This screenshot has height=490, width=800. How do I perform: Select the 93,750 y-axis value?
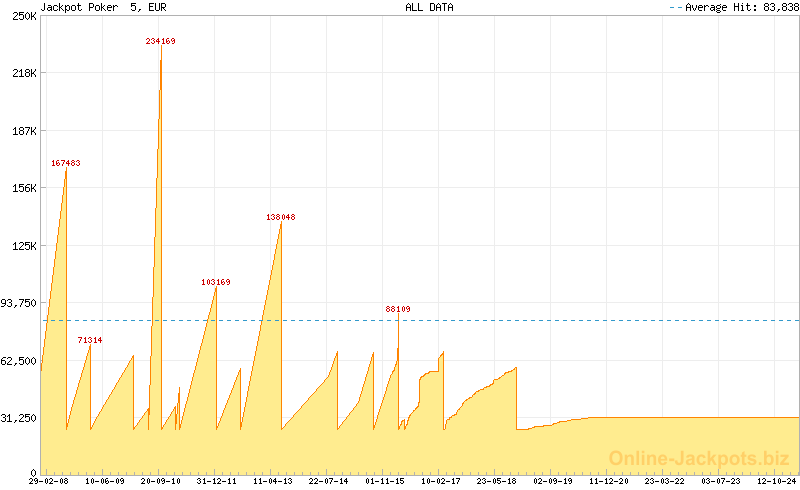tap(19, 303)
